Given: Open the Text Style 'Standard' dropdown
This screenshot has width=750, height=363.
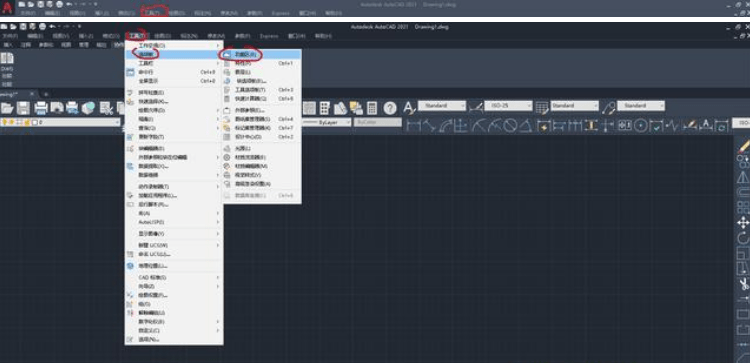Looking at the screenshot, I should pos(442,105).
